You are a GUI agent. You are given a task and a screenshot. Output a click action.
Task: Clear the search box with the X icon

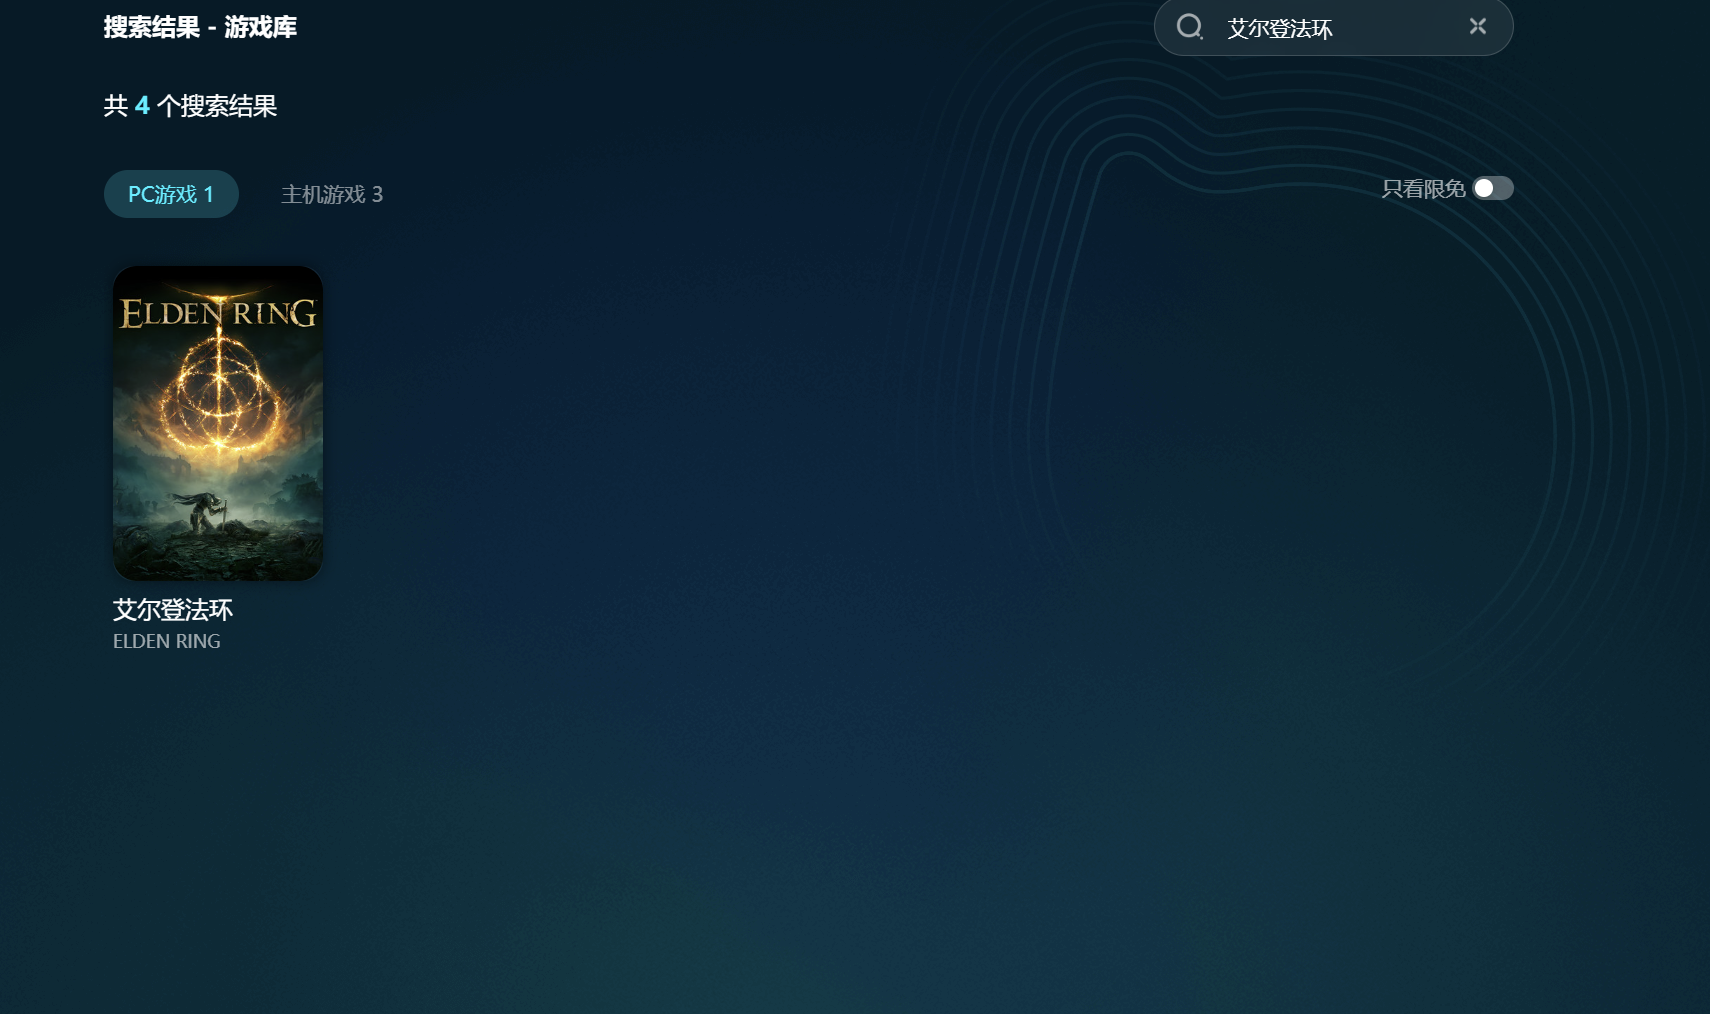(x=1478, y=26)
